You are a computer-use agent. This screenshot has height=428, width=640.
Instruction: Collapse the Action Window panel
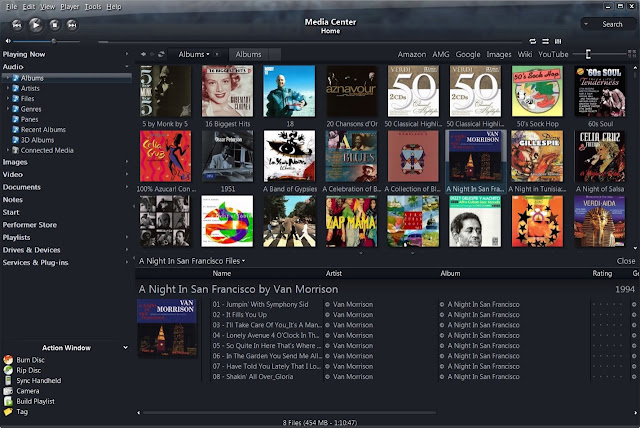coord(125,348)
